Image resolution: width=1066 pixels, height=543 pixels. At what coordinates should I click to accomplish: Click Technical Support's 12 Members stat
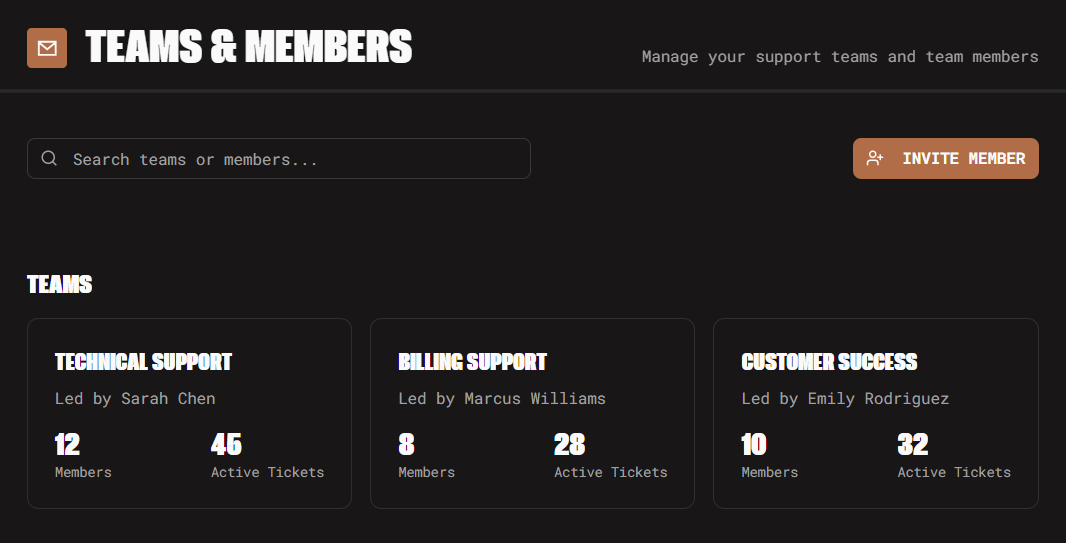(83, 455)
